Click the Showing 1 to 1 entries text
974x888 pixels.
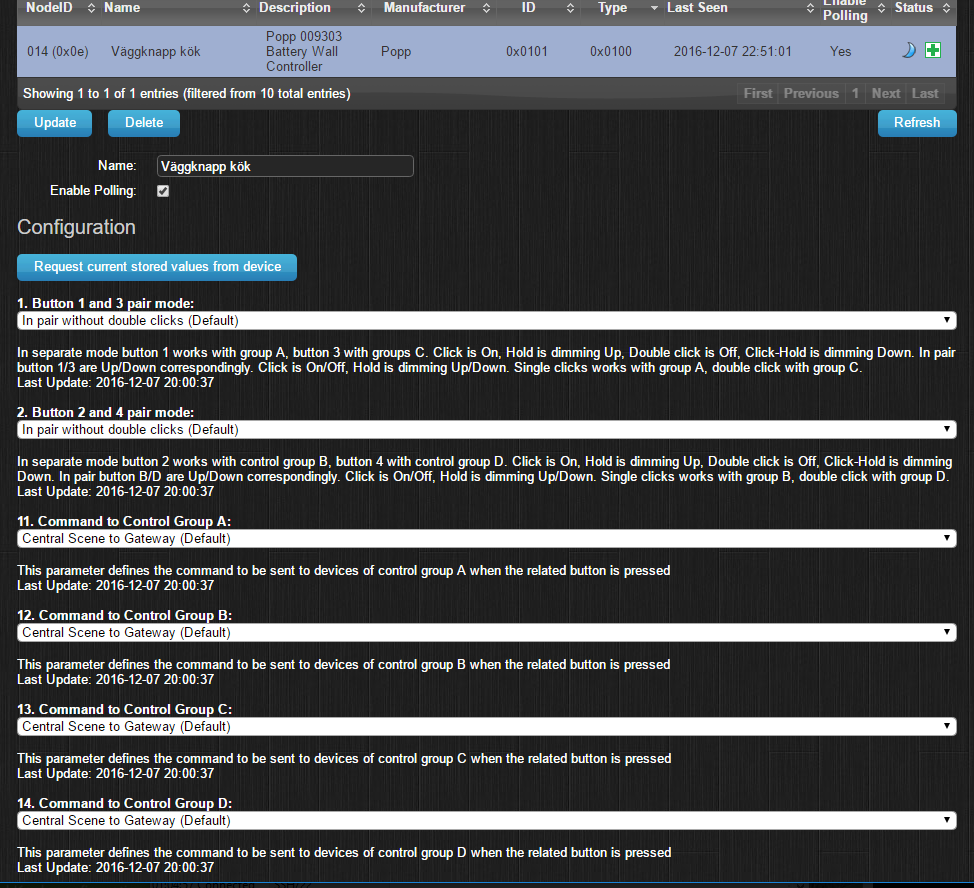pyautogui.click(x=186, y=94)
